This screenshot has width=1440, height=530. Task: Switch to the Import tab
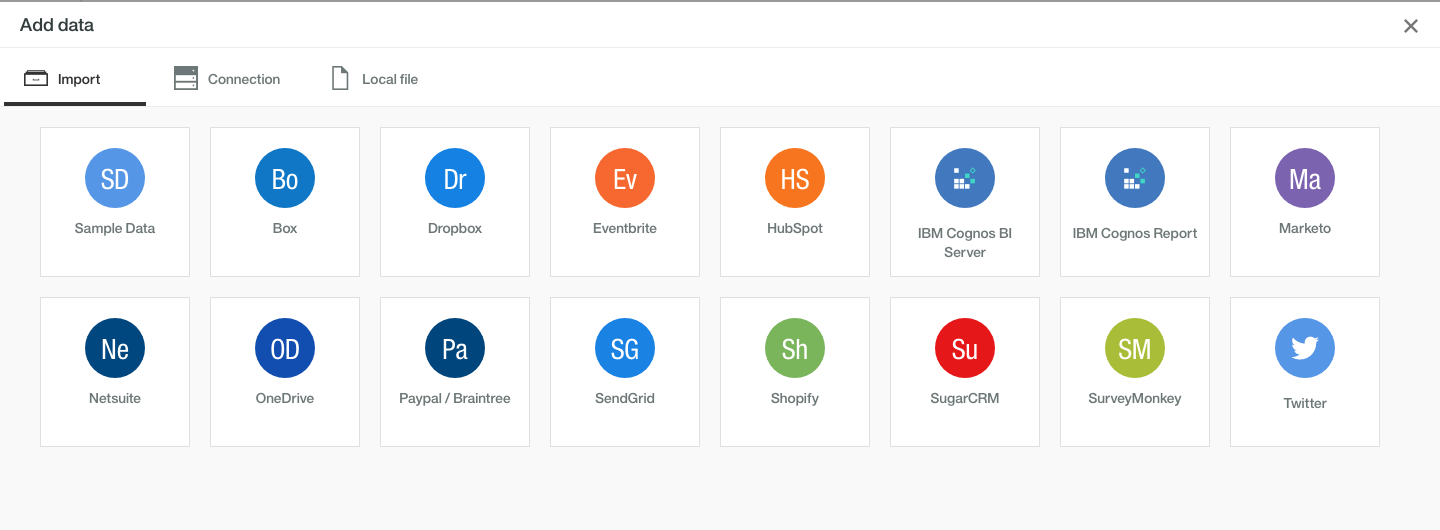coord(75,79)
